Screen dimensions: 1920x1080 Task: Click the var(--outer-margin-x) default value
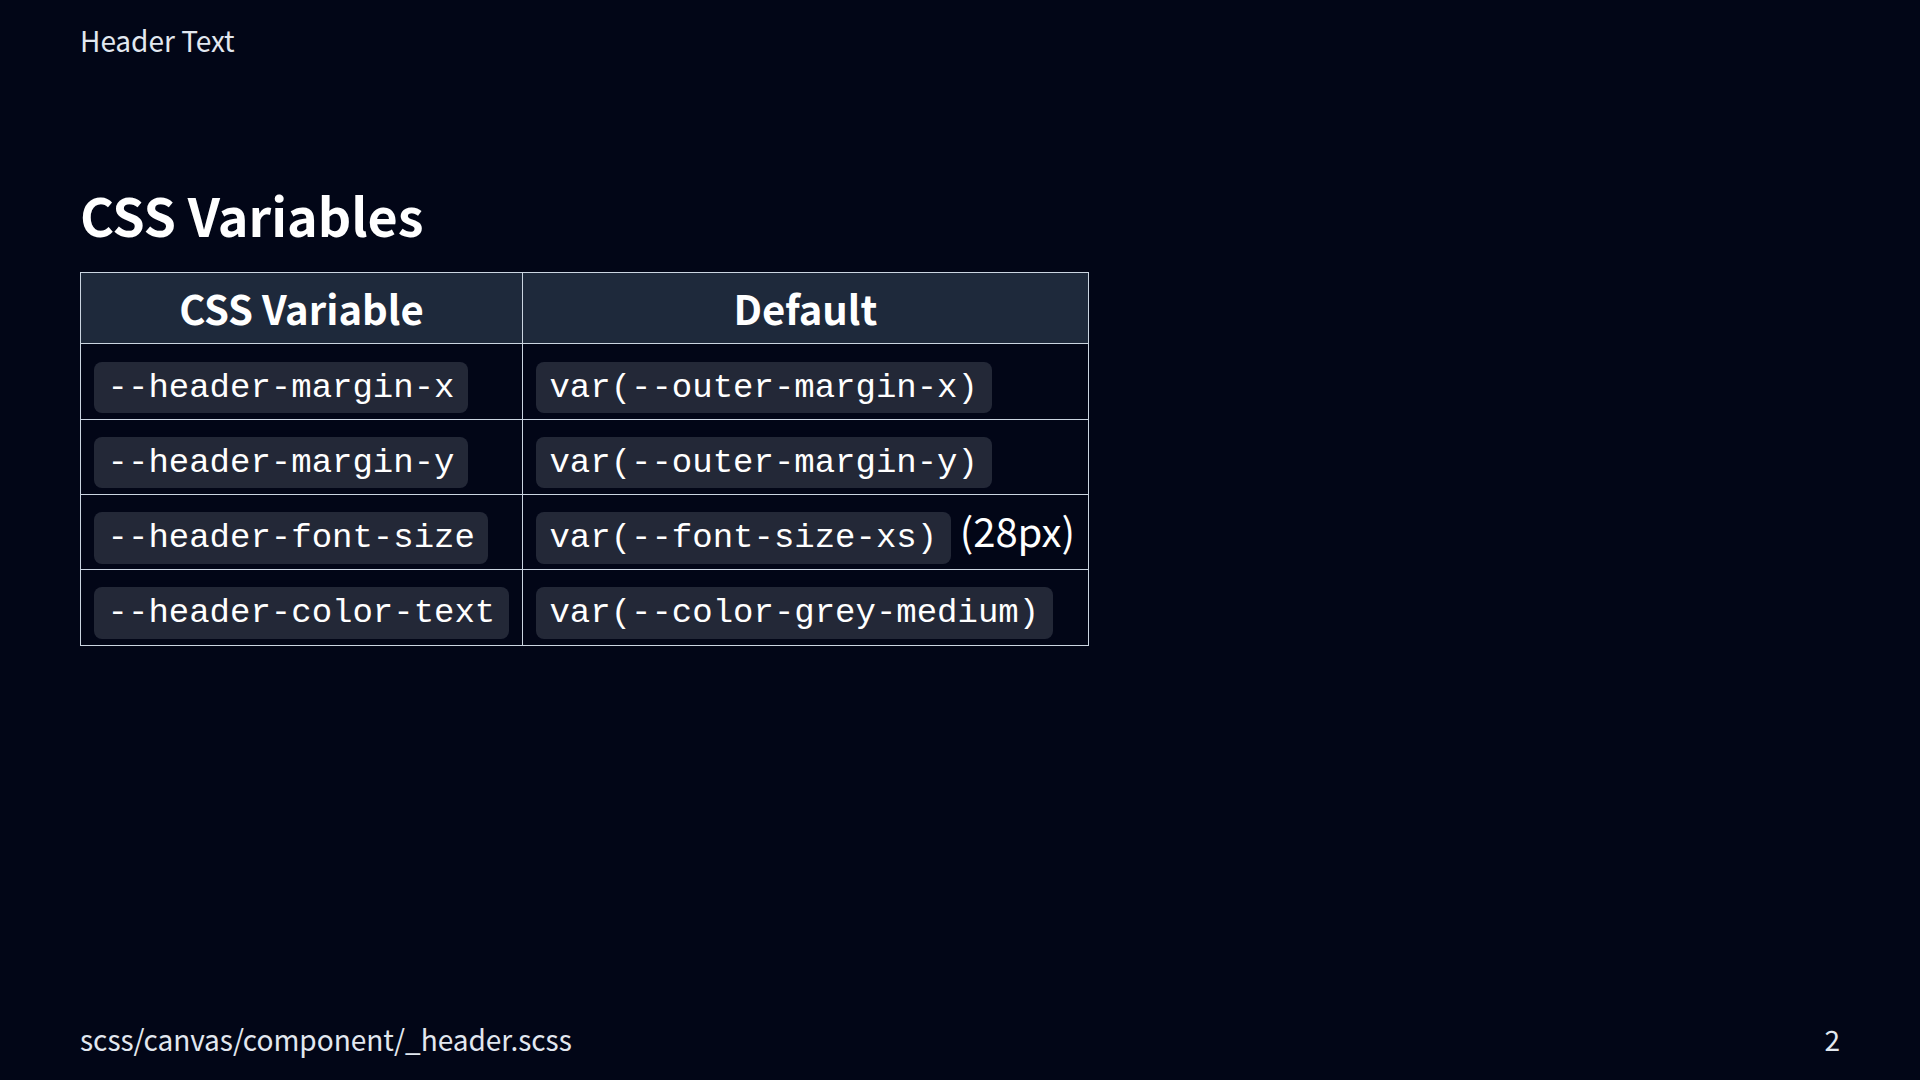(x=763, y=387)
